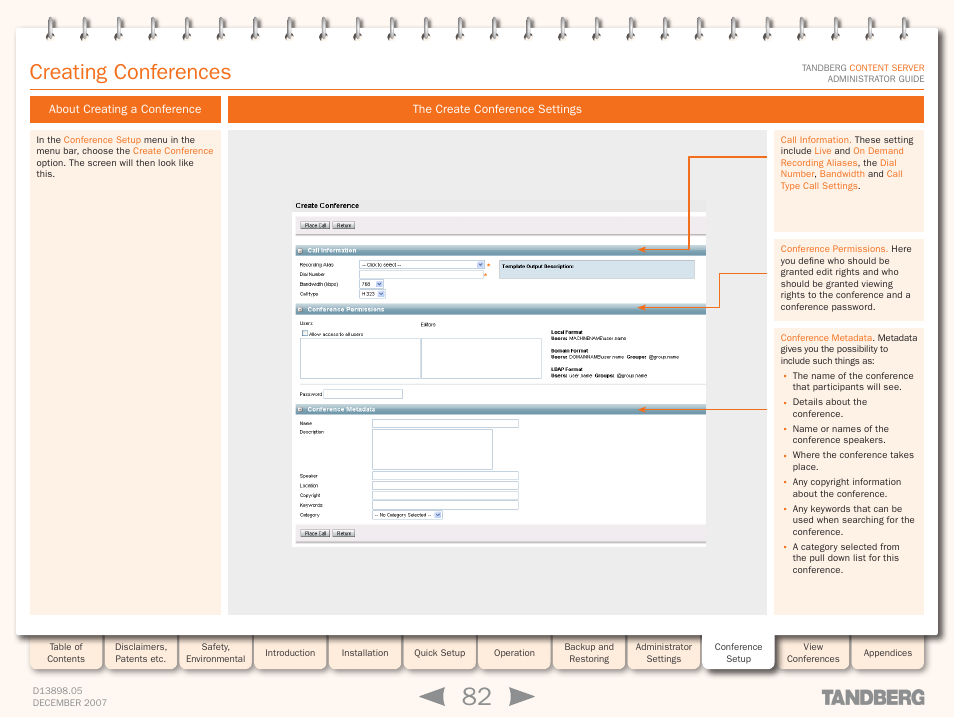Collapse Conference Permissions section icon
Image resolution: width=954 pixels, height=718 pixels.
[300, 310]
